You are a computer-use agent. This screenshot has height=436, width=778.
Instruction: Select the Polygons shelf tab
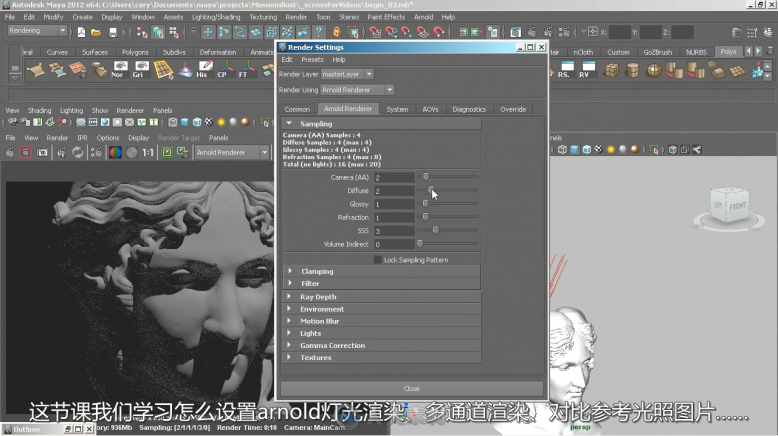(135, 52)
